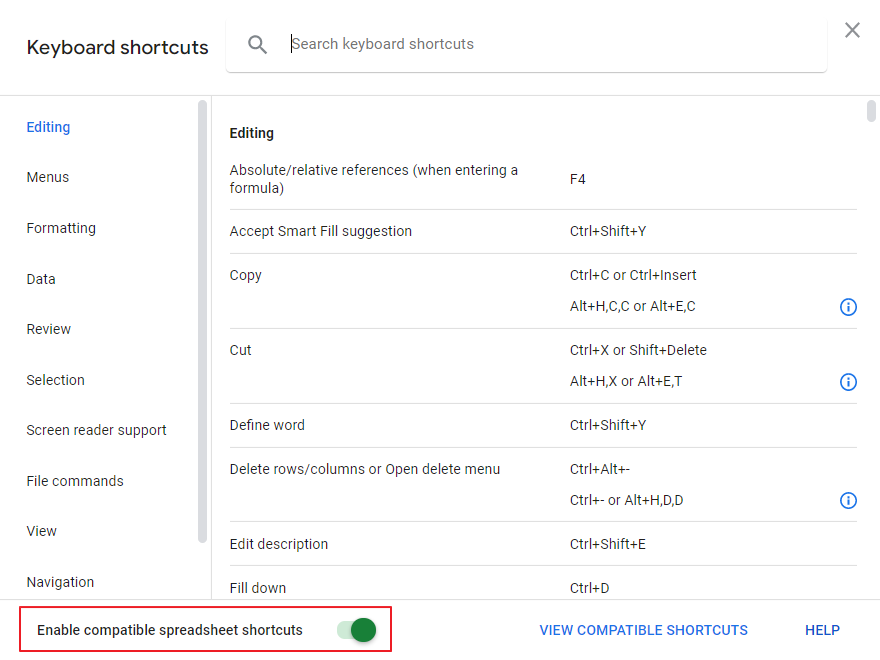The width and height of the screenshot is (880, 660).
Task: Open the HELP link
Action: coord(822,630)
